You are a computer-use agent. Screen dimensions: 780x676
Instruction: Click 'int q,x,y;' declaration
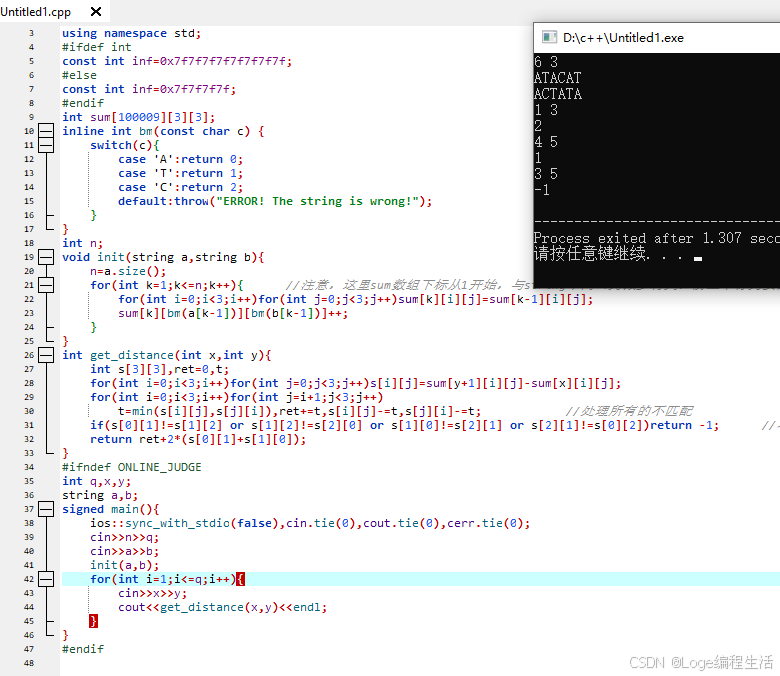(x=97, y=482)
